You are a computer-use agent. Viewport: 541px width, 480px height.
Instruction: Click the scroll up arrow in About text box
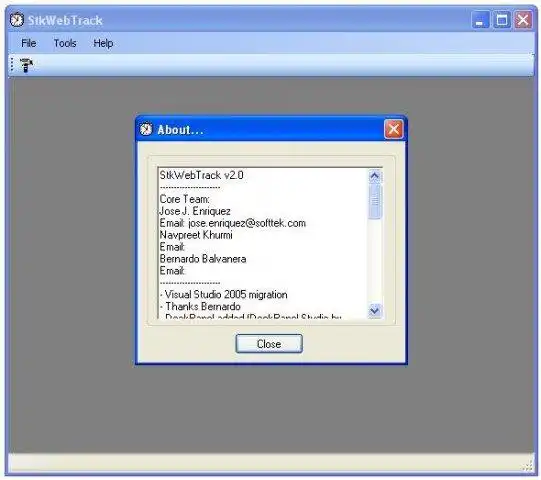click(x=375, y=176)
